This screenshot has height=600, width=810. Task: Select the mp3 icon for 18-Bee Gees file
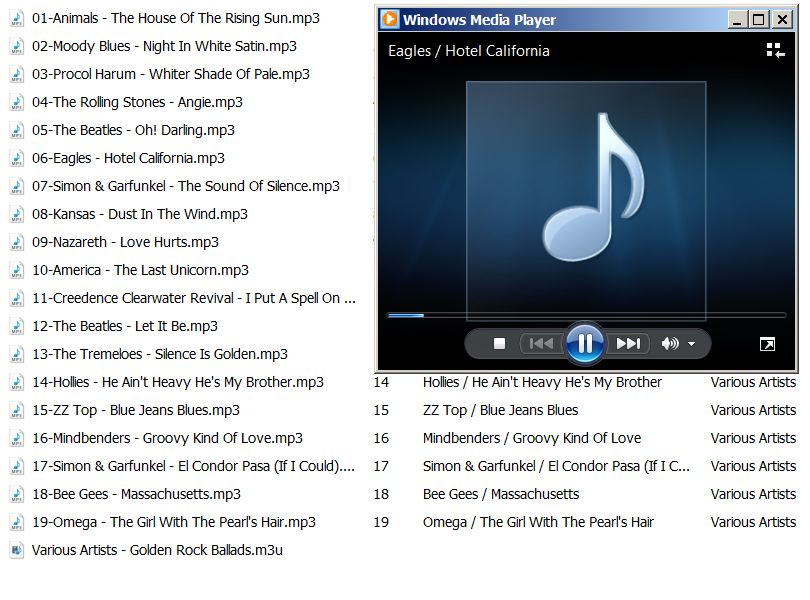point(17,494)
